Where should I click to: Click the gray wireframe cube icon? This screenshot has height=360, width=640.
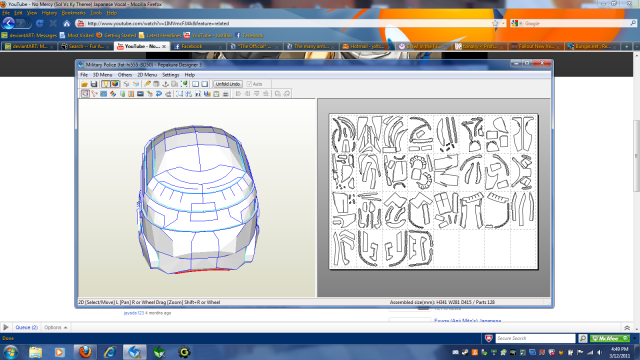tap(127, 84)
